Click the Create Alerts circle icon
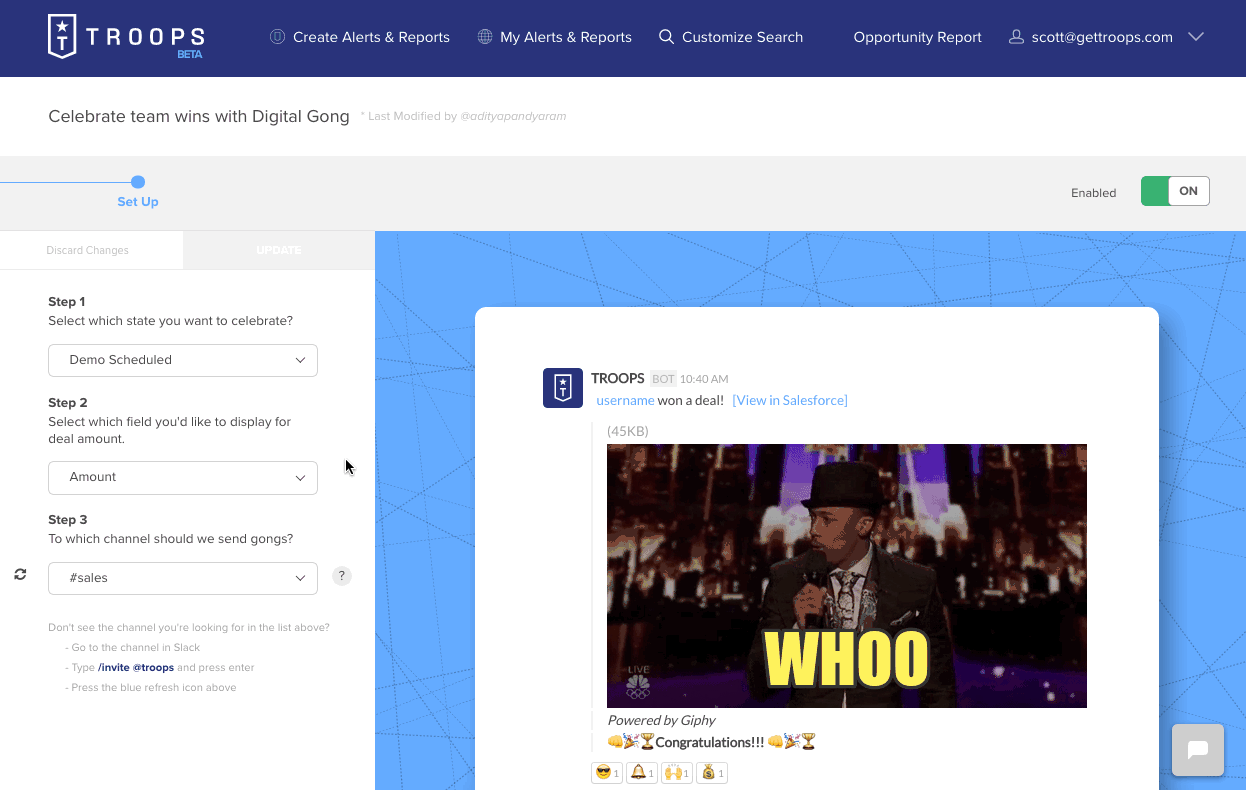The image size is (1246, 790). (278, 37)
